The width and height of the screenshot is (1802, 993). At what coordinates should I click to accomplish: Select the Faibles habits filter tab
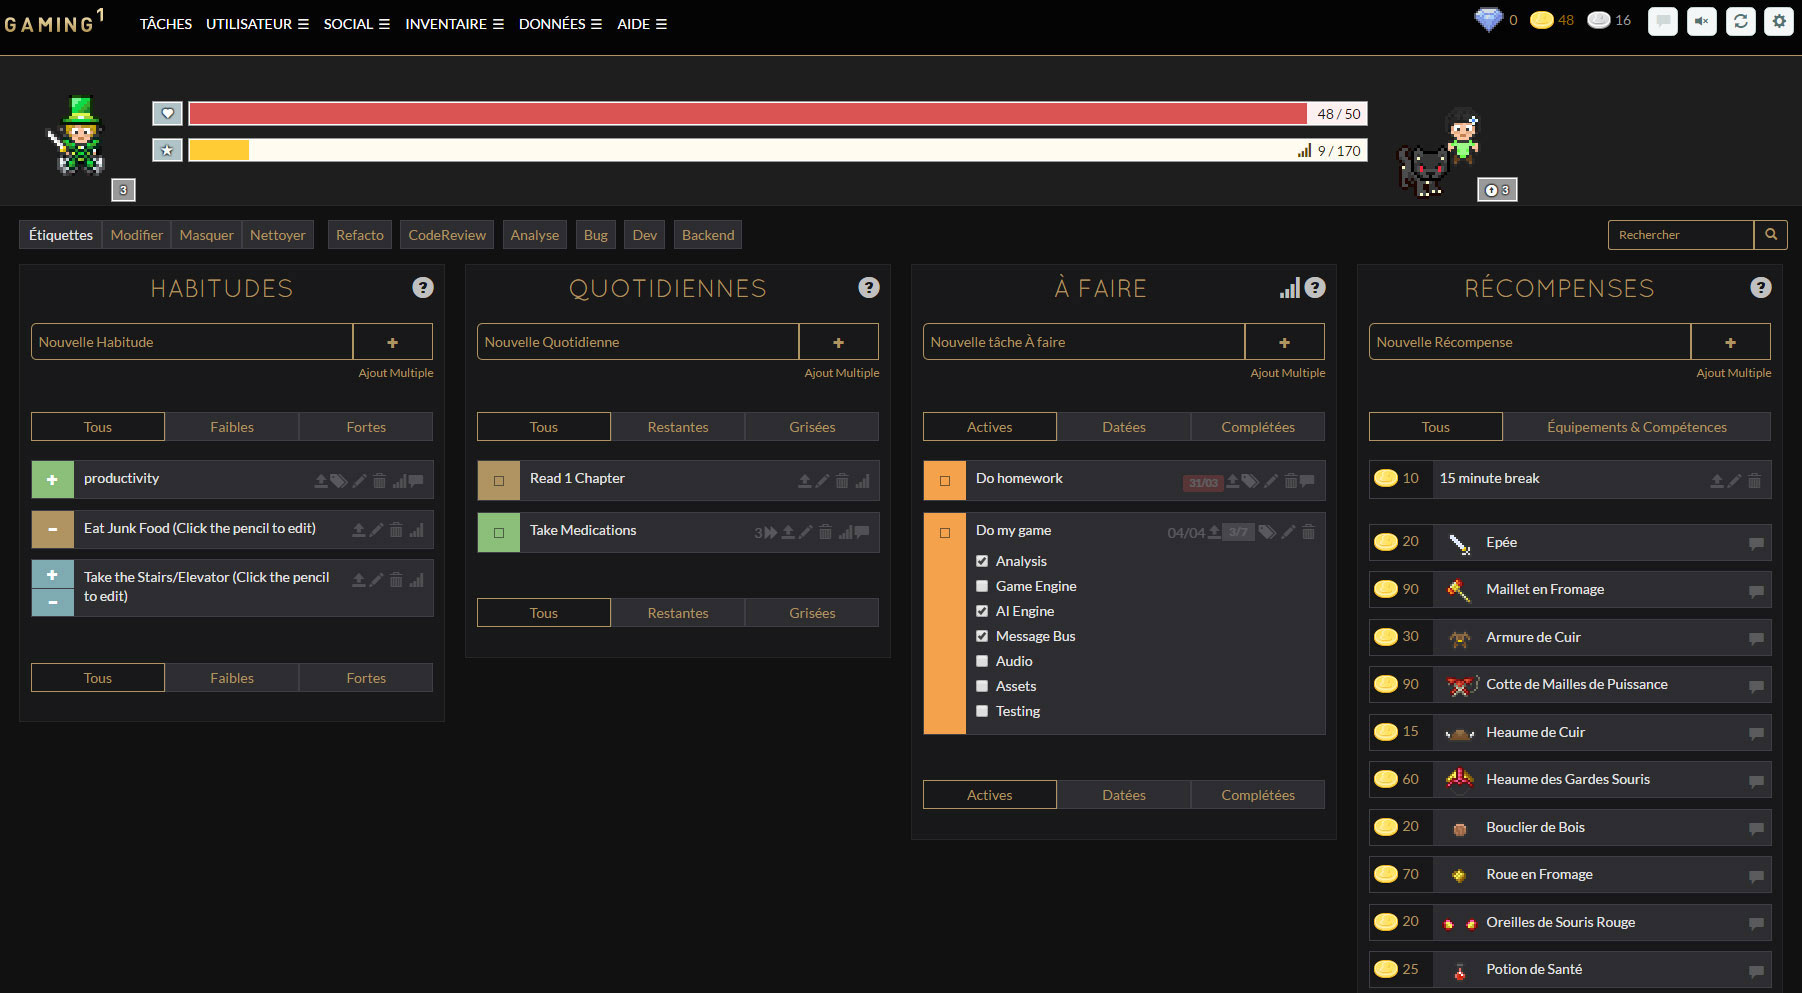point(232,427)
